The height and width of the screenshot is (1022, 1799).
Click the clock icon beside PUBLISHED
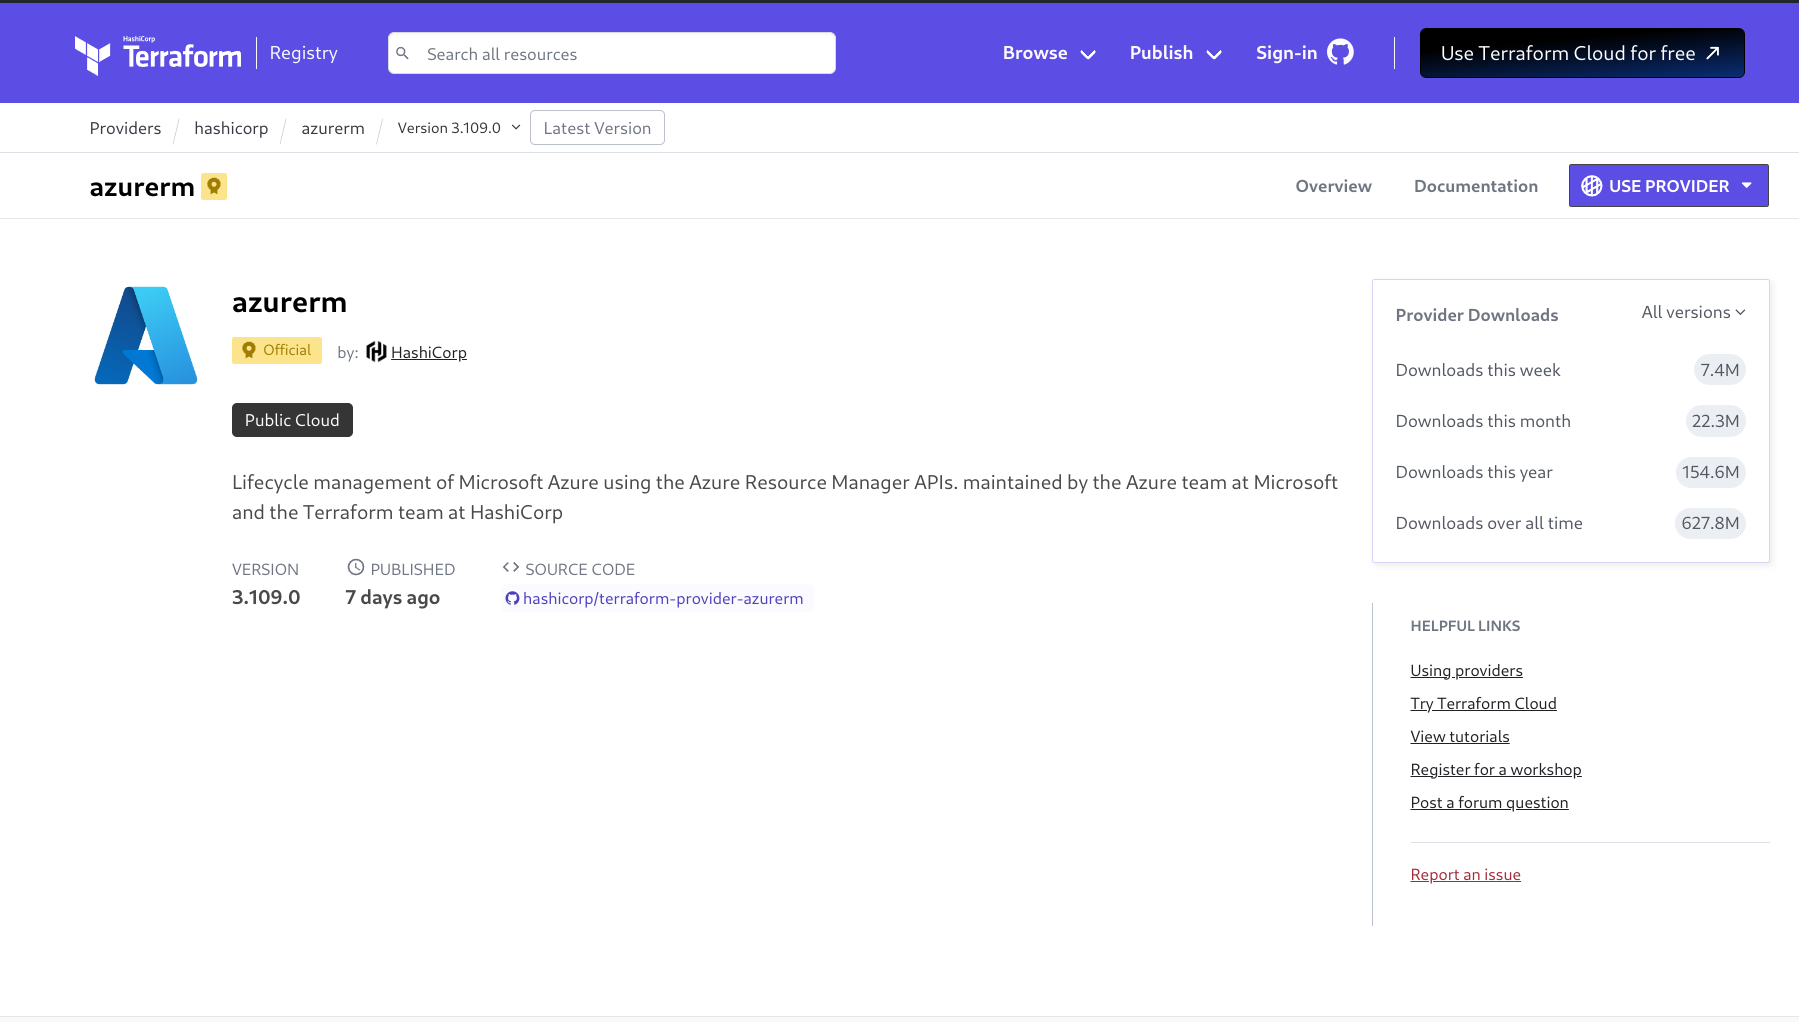click(356, 567)
